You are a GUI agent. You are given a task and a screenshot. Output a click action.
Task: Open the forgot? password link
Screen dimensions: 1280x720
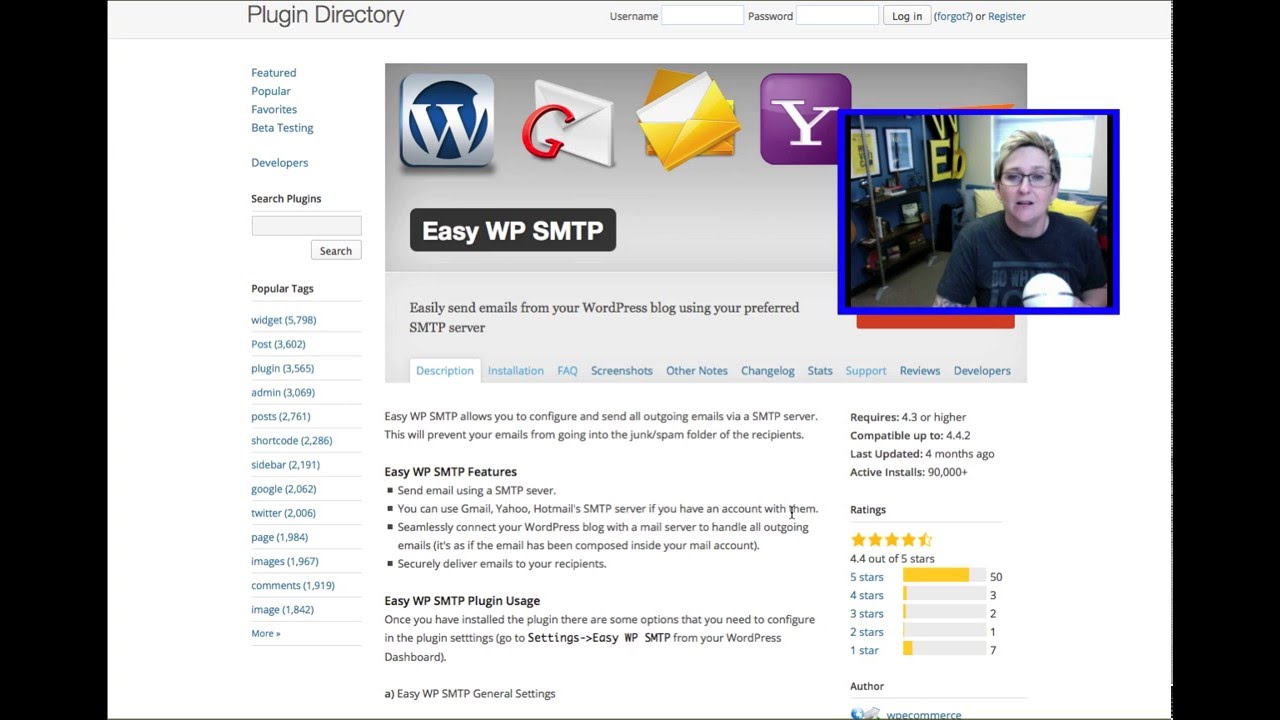pos(953,16)
